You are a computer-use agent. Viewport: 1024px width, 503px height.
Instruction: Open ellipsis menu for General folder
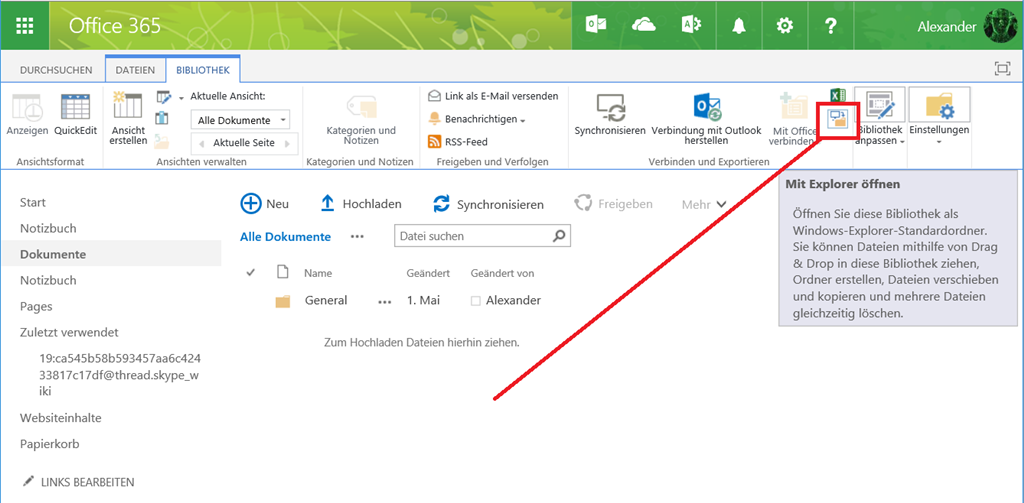(x=385, y=302)
